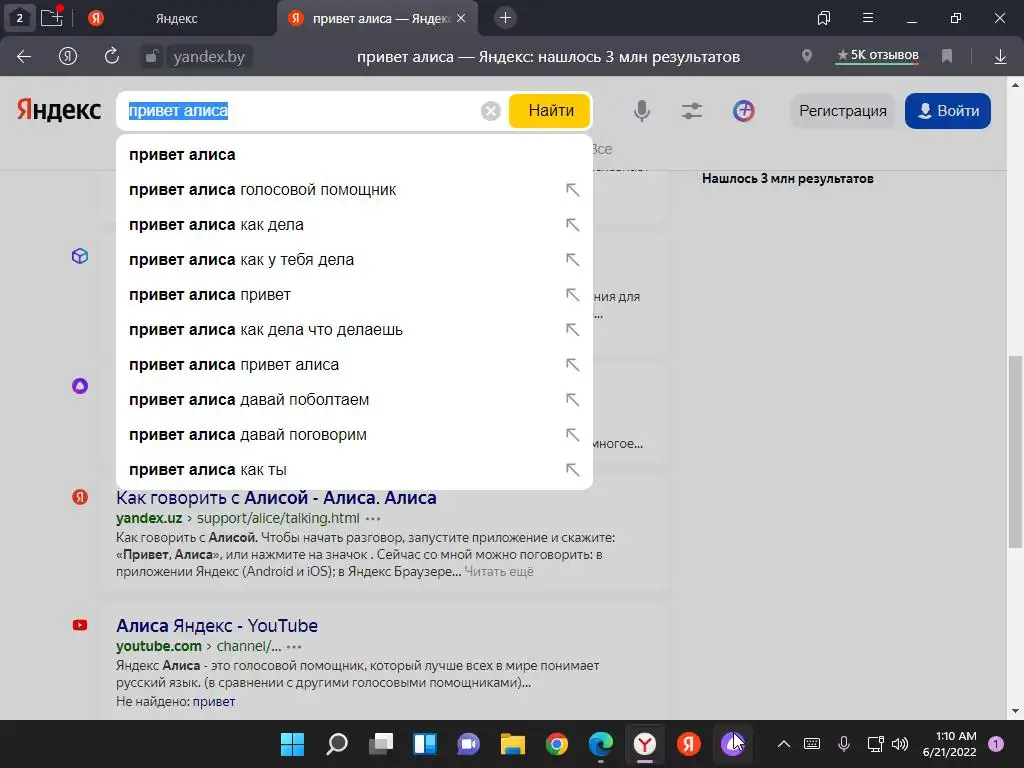Open result Алиса Яндекс - YouTube
Image resolution: width=1024 pixels, height=768 pixels.
217,626
